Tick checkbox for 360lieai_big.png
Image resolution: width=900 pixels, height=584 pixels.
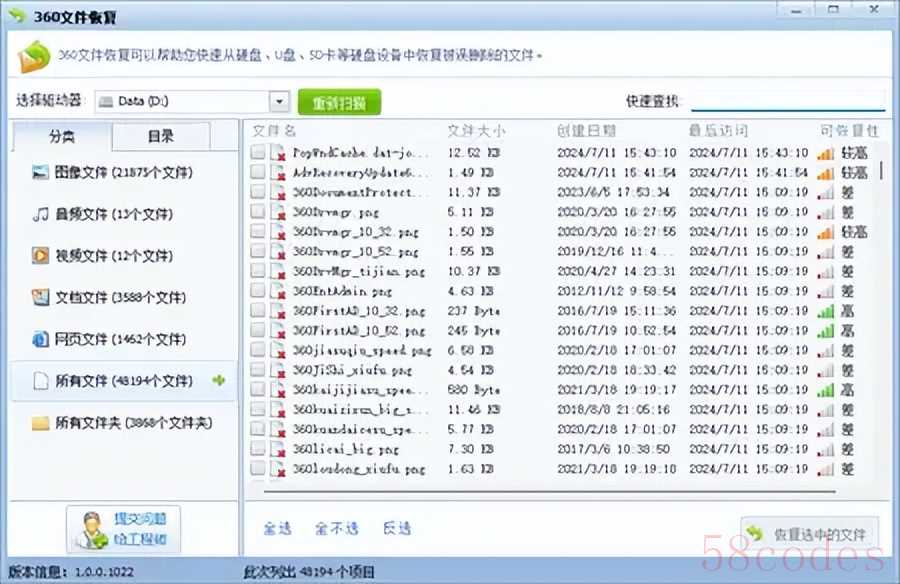258,448
